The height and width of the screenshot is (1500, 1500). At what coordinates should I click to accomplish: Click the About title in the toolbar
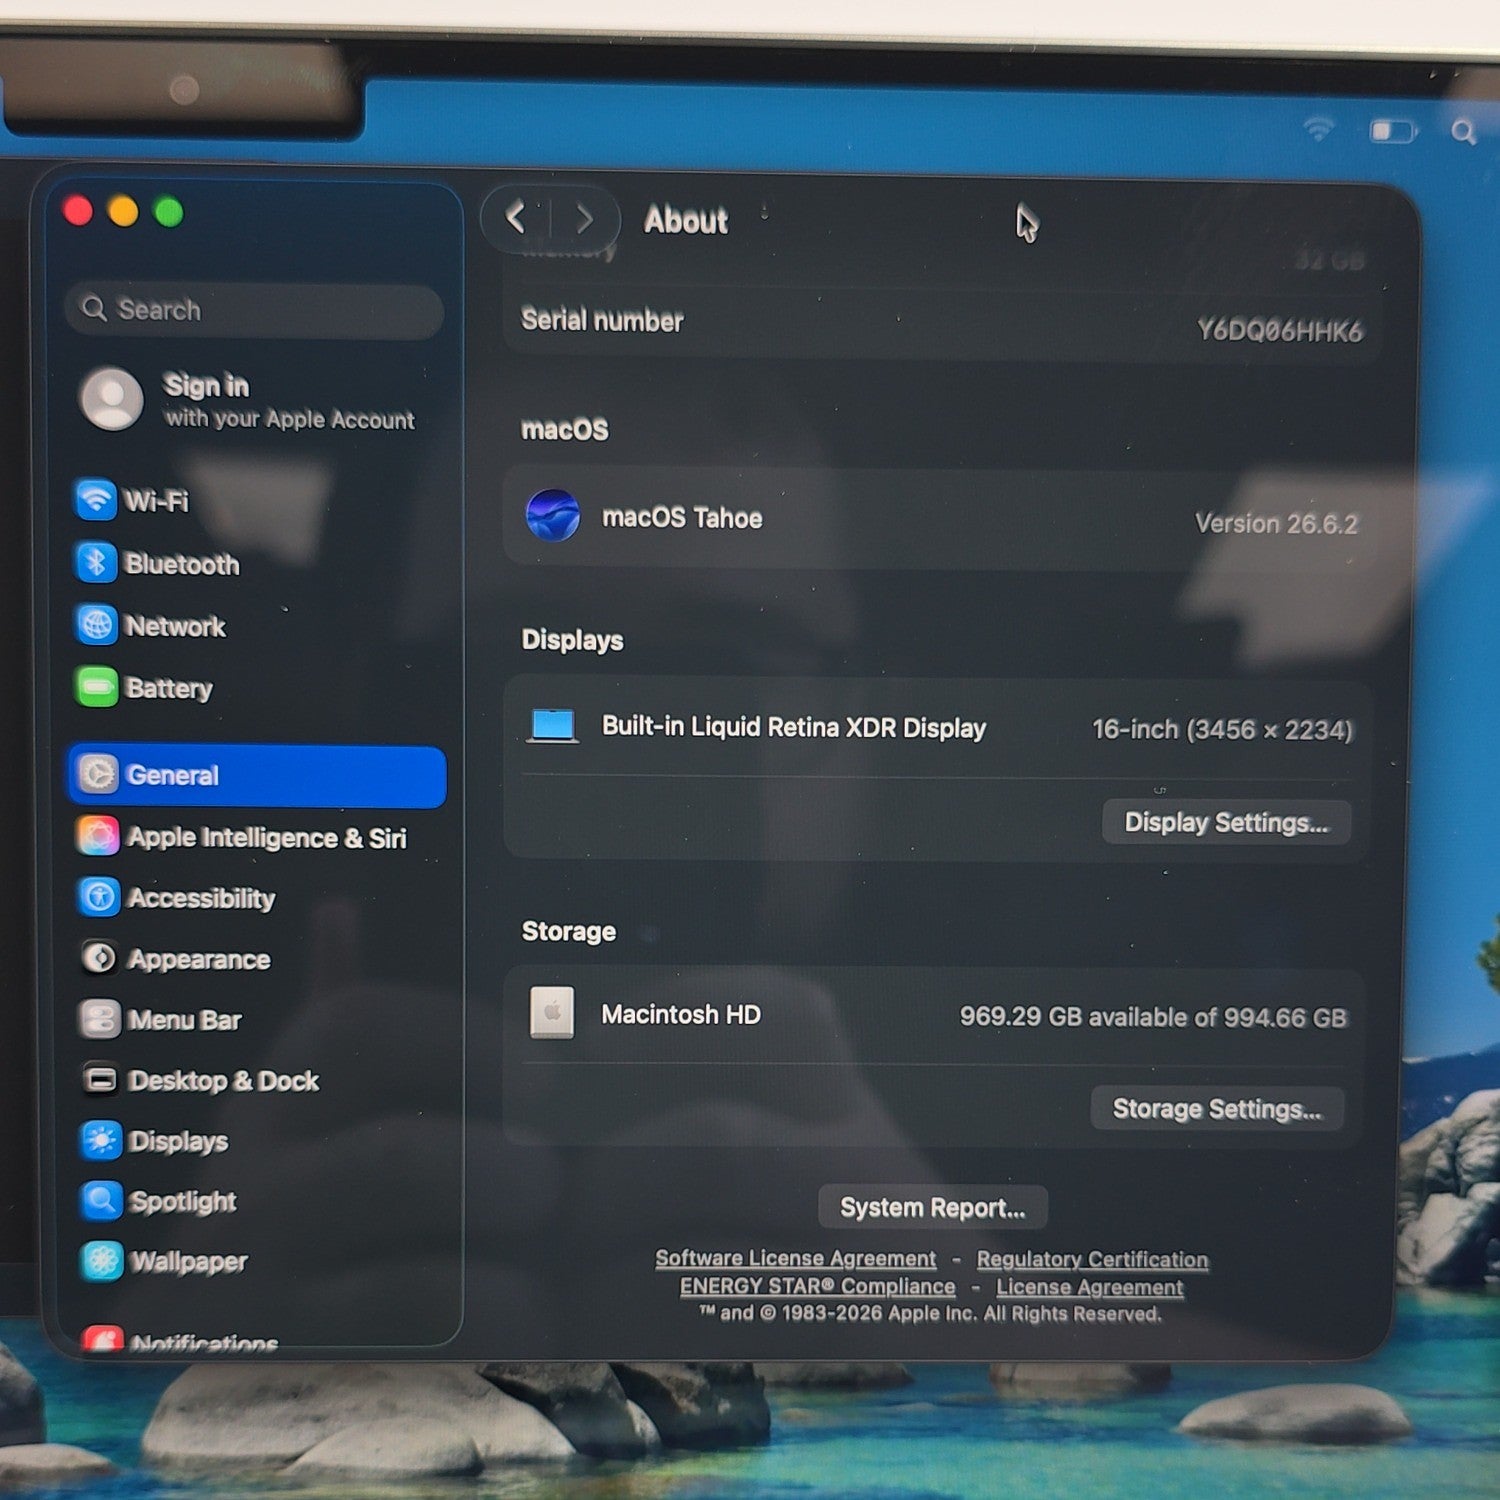pyautogui.click(x=686, y=220)
